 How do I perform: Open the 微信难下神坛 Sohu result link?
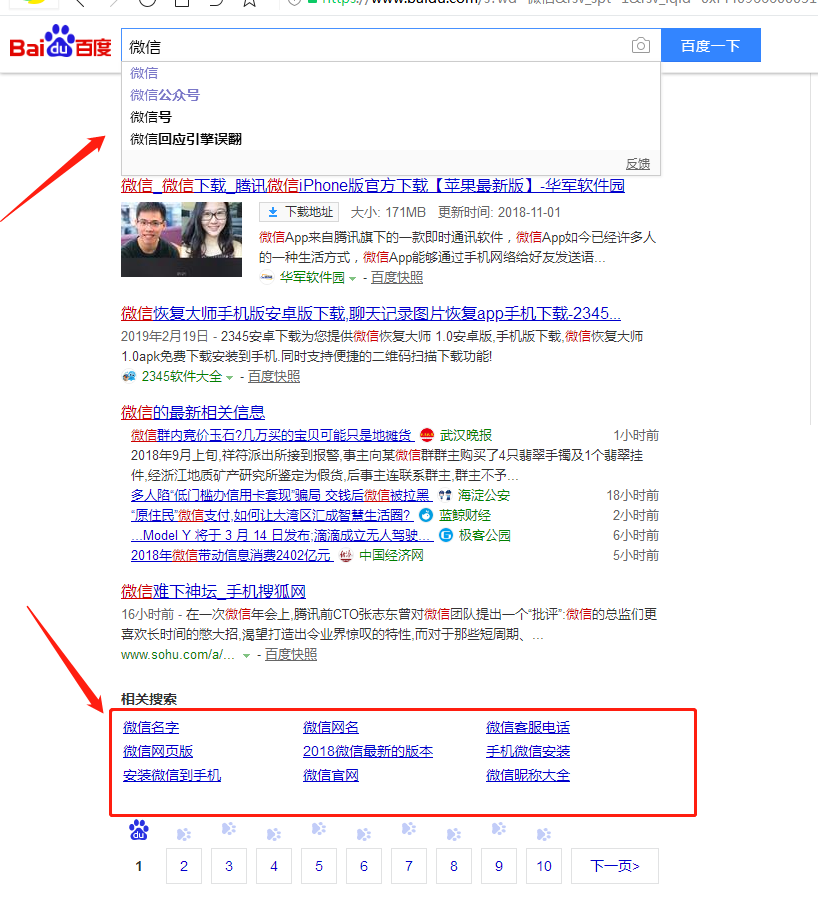tap(213, 591)
